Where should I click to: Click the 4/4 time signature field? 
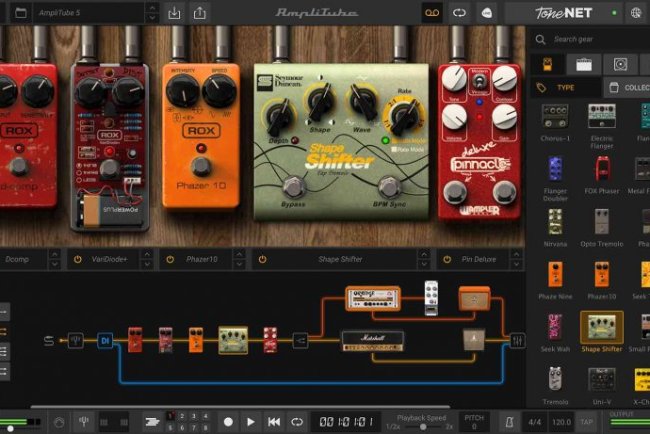(535, 422)
